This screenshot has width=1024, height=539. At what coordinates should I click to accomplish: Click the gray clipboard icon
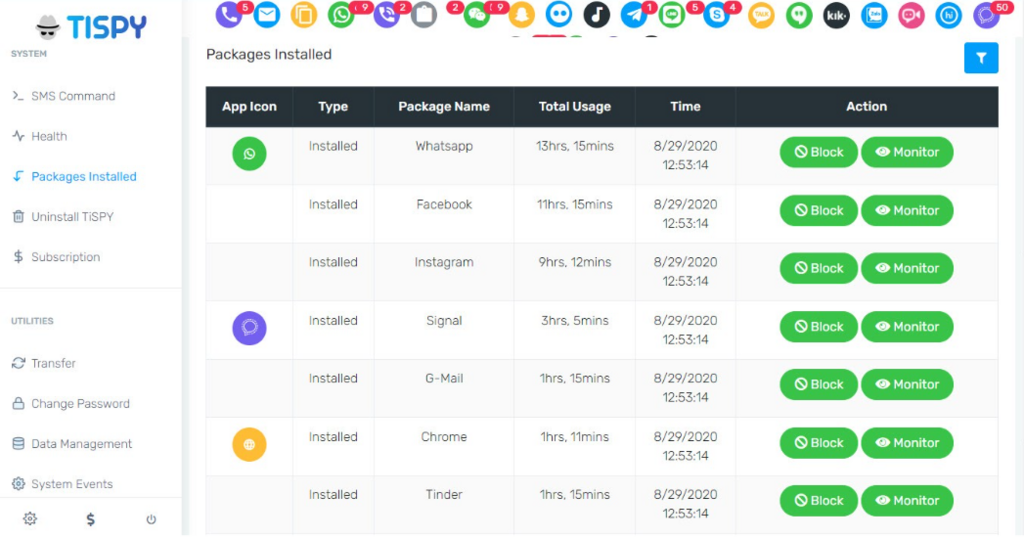tap(424, 14)
